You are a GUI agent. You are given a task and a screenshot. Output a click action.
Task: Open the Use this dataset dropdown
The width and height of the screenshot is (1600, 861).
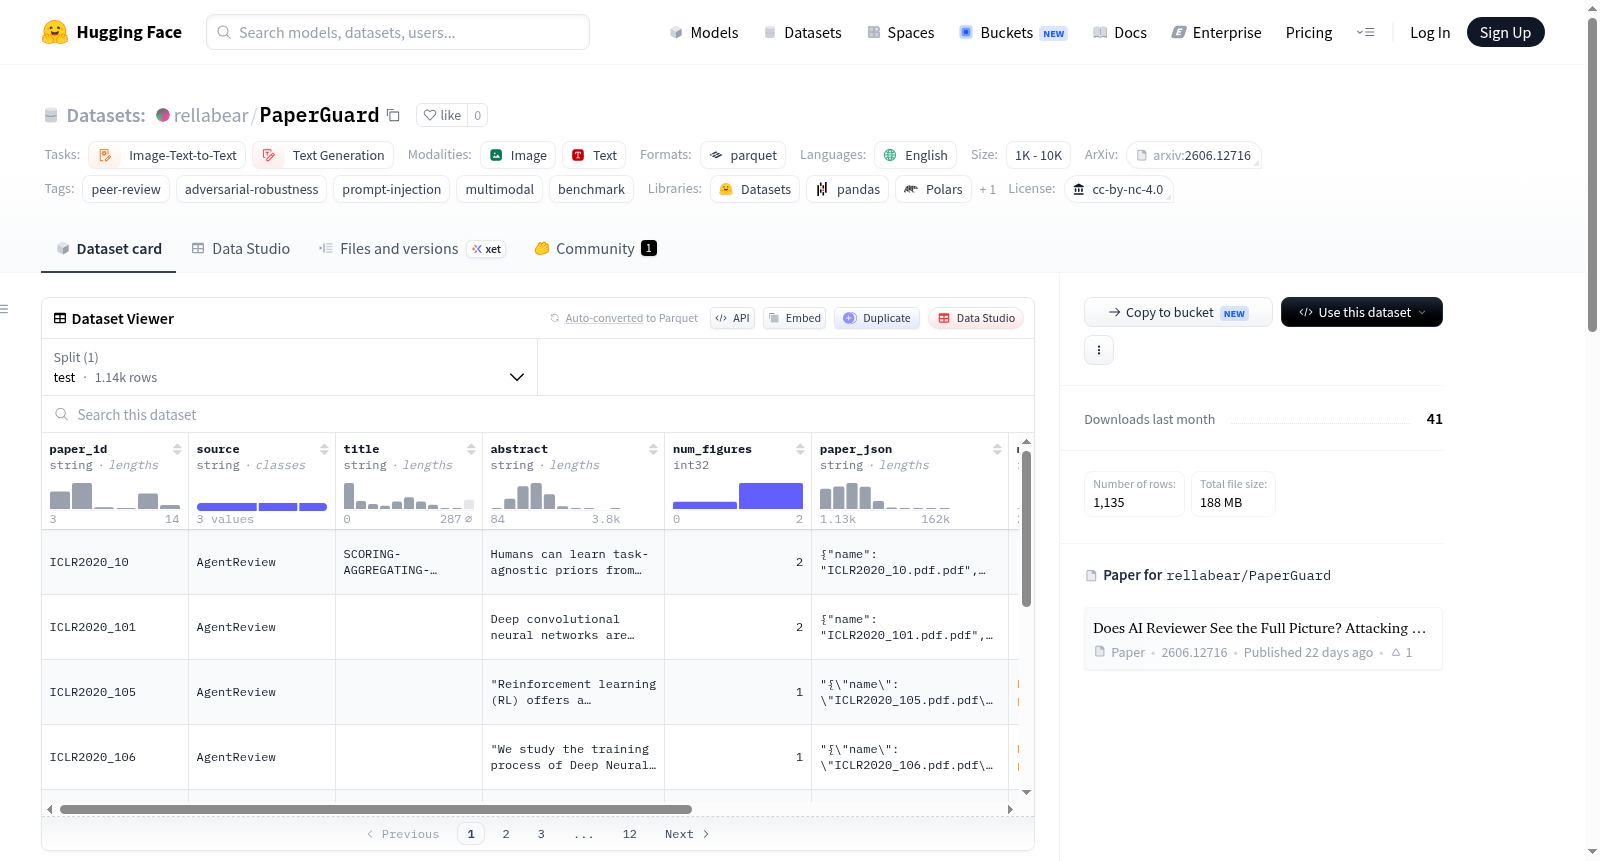[x=1362, y=313]
